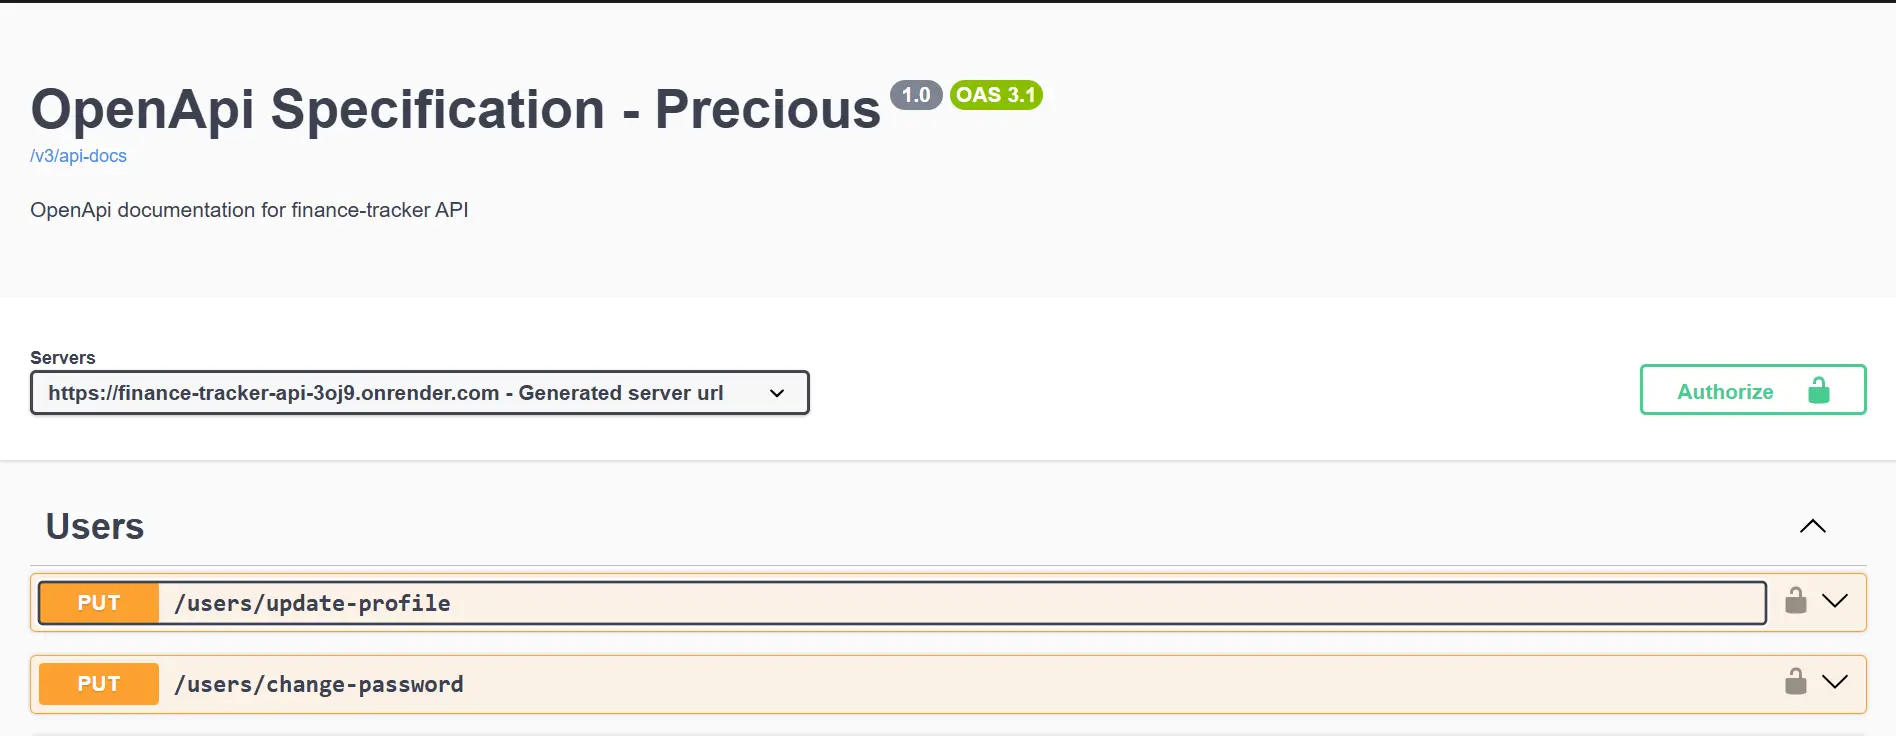Select the /users/change-password path text
Image resolution: width=1896 pixels, height=736 pixels.
click(x=319, y=684)
